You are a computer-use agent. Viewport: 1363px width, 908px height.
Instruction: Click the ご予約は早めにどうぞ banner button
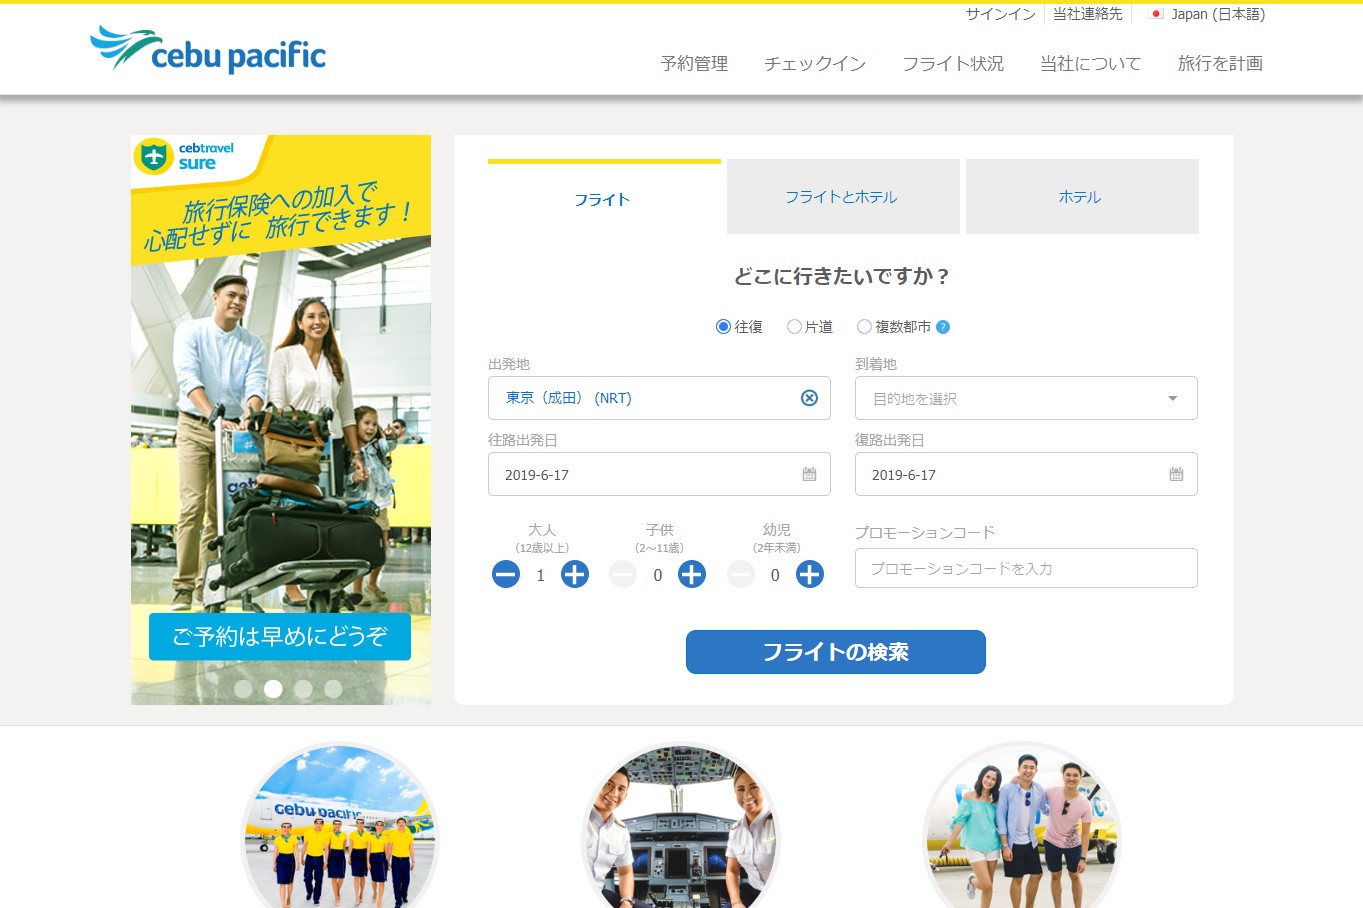coord(280,636)
